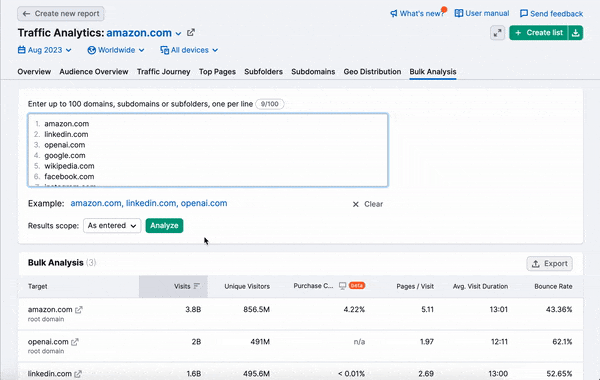Click 'google.com' line in the domain list
Screen dimensions: 600x380
[65, 156]
